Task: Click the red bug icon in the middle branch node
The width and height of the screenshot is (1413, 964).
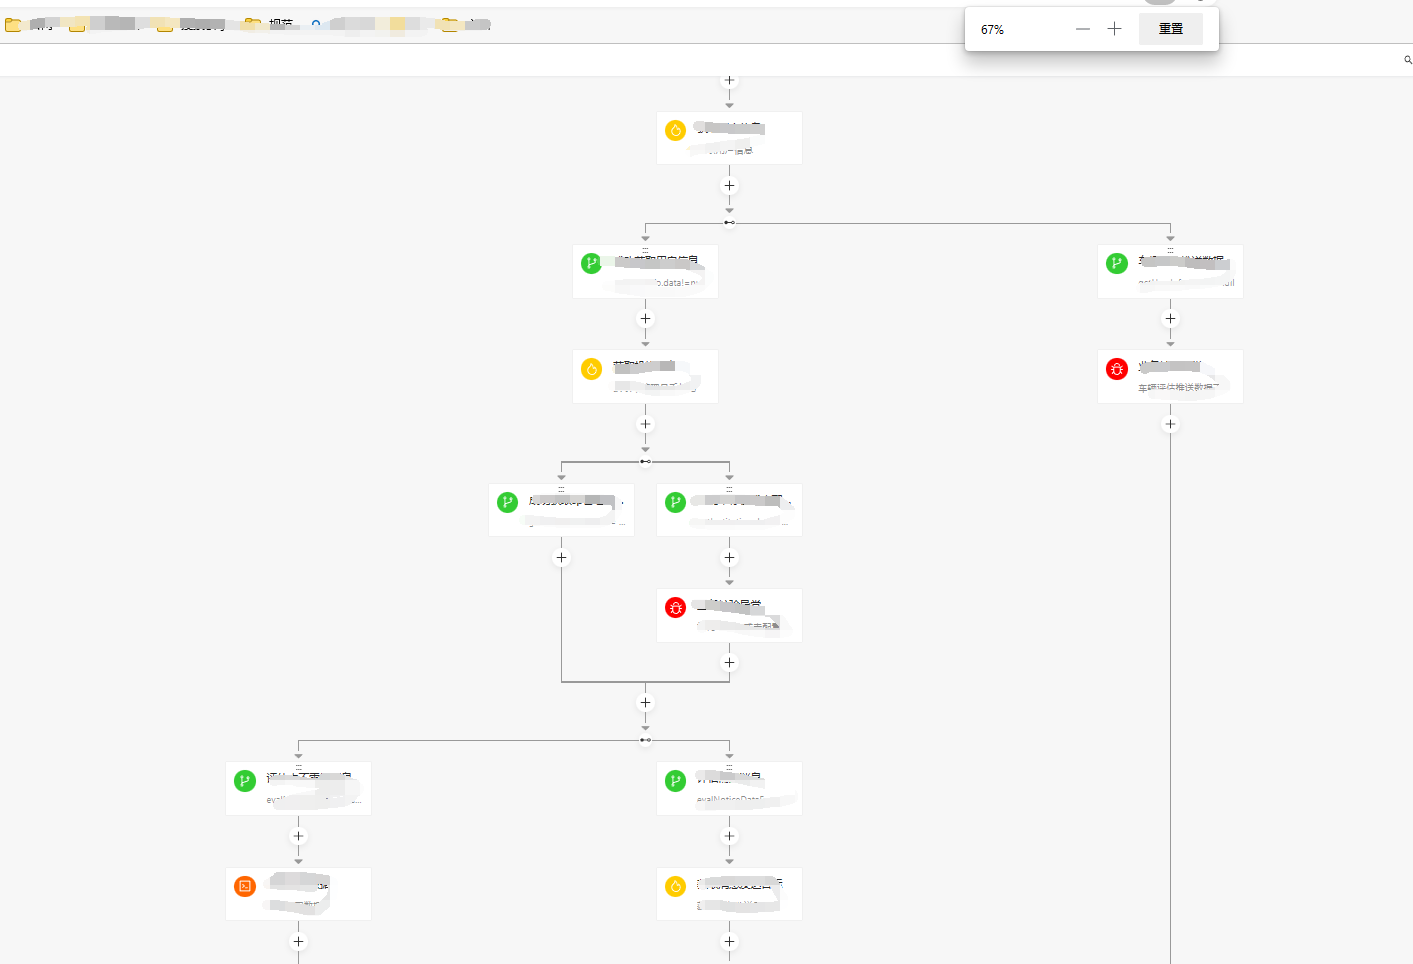Action: pos(675,606)
